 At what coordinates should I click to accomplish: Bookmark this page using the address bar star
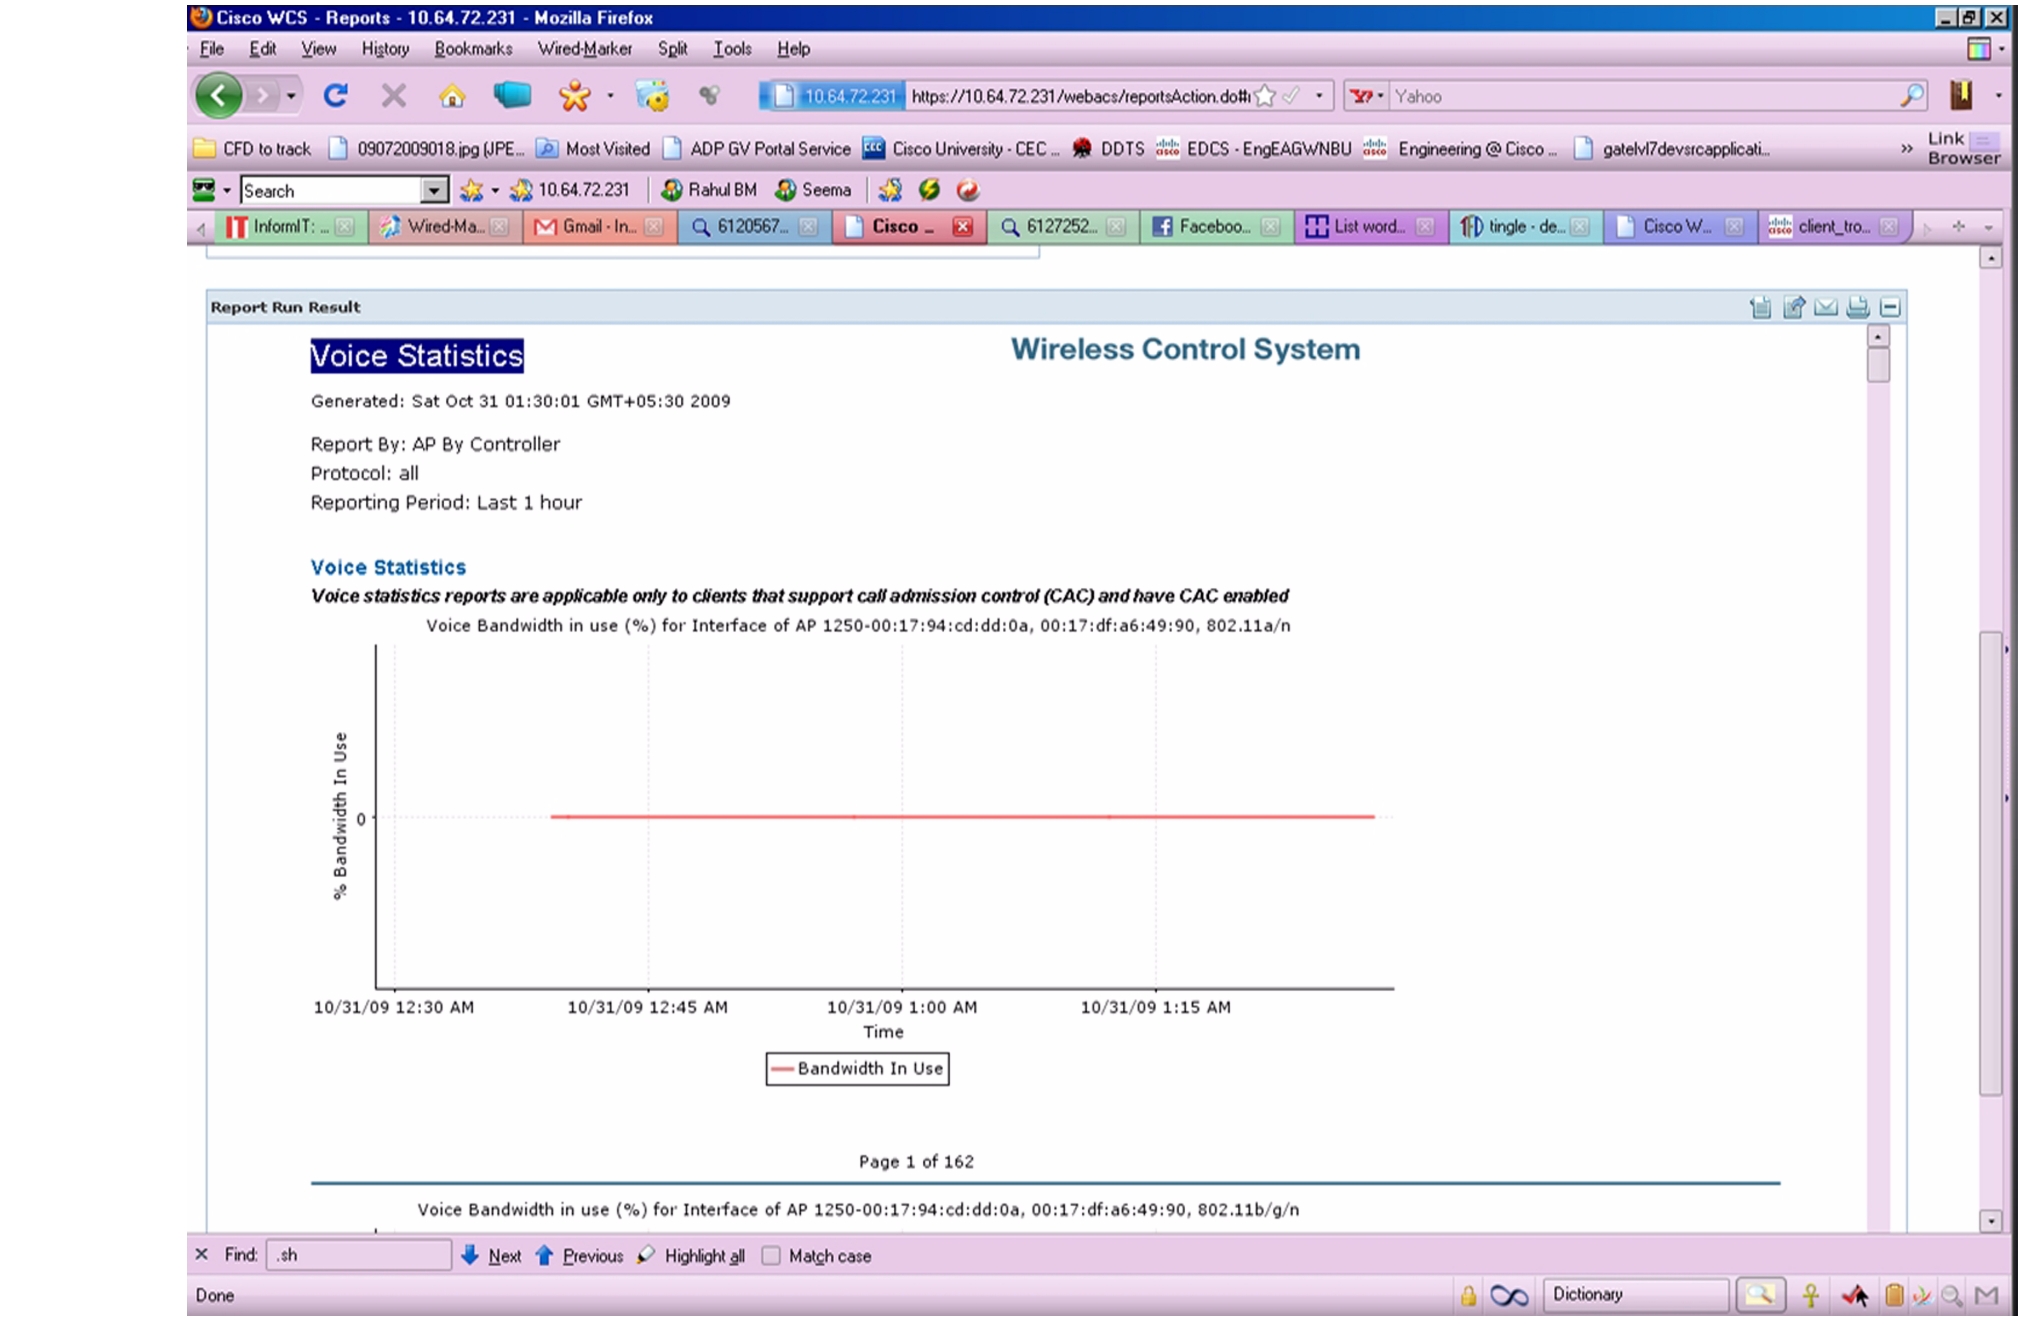point(1265,96)
